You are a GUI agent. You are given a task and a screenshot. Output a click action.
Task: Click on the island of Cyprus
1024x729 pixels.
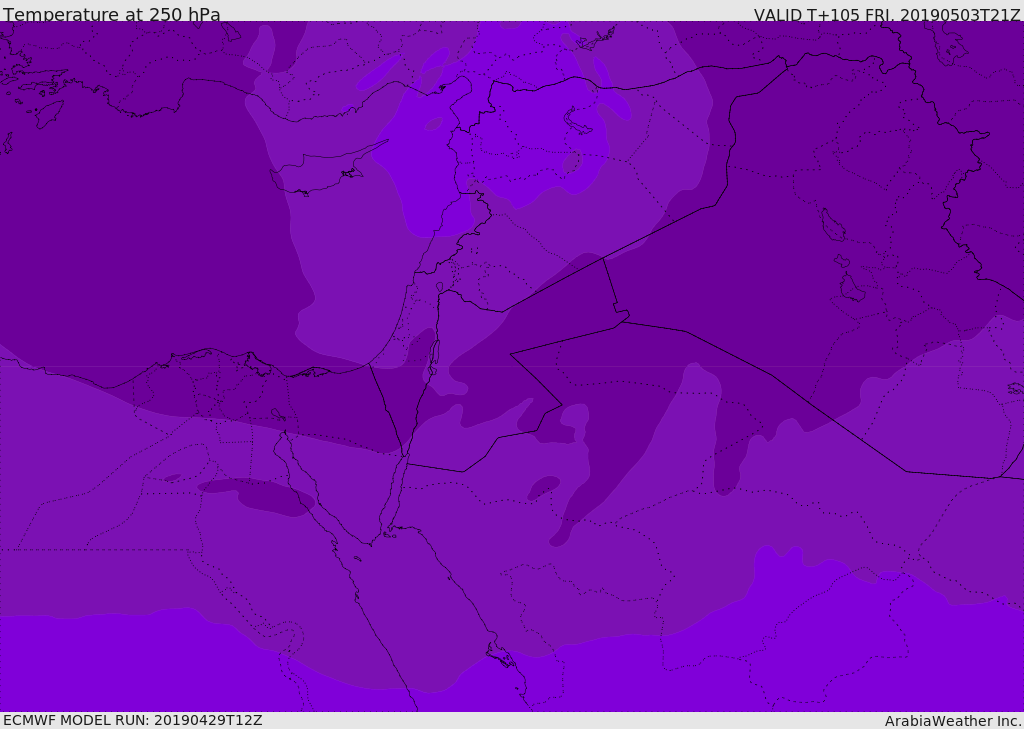tap(320, 176)
